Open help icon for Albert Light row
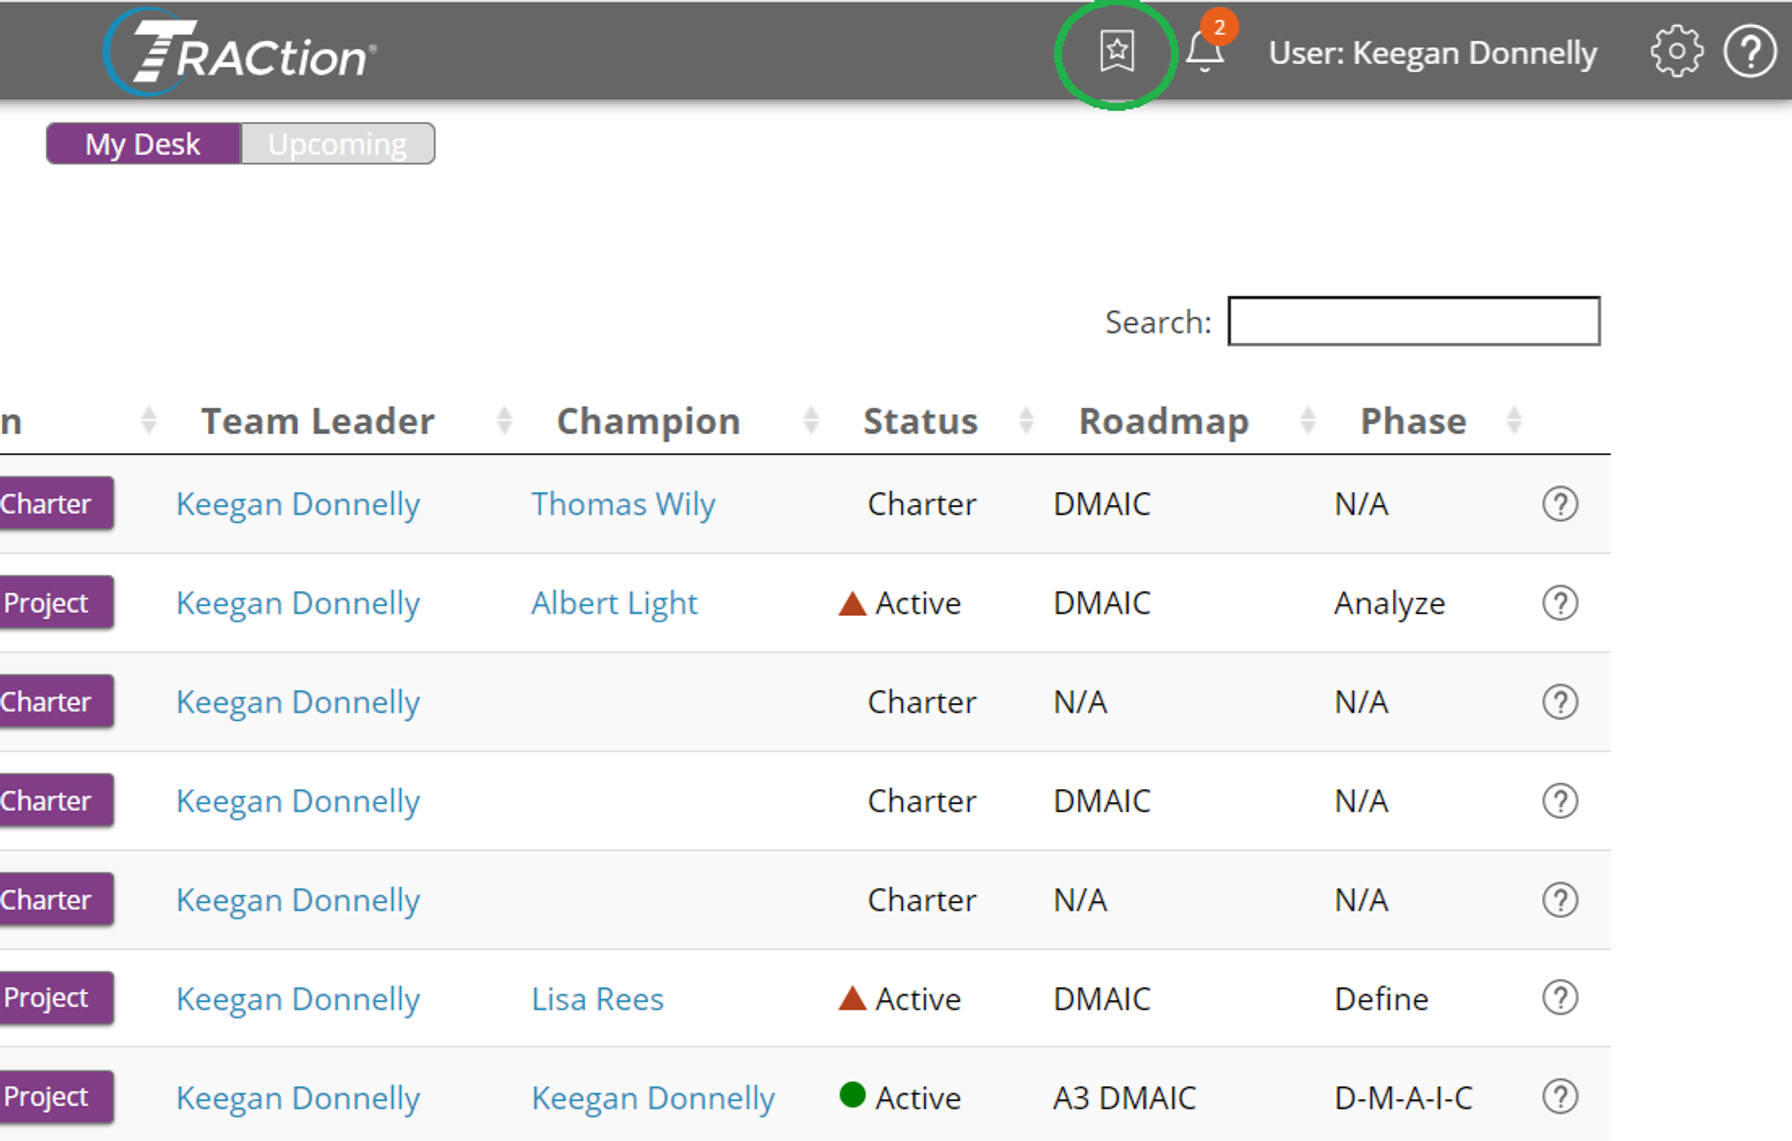Screen dimensions: 1792x1141 1560,603
